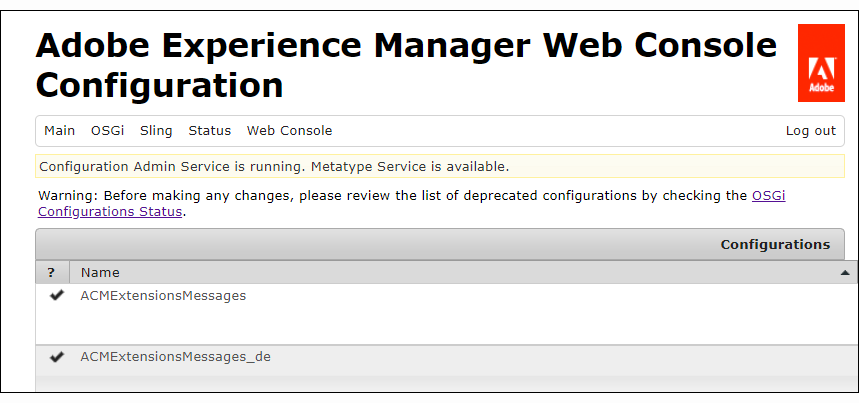
Task: Open the Main menu
Action: [x=59, y=131]
